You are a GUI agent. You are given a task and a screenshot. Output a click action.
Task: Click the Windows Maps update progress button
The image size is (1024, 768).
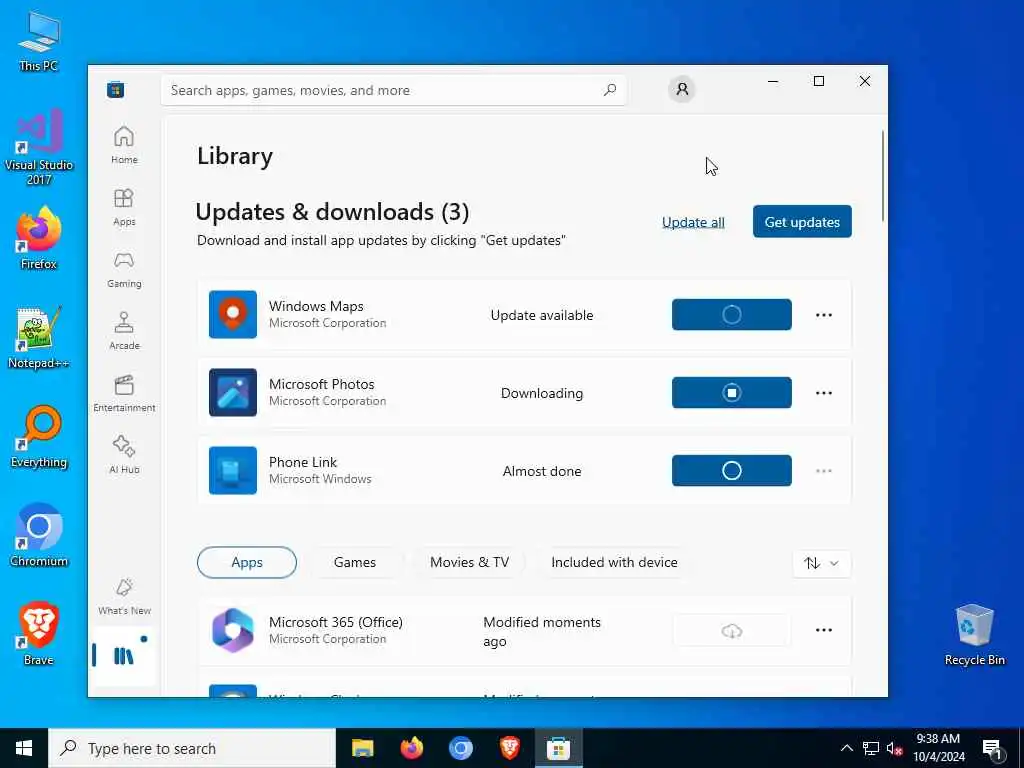pos(731,315)
